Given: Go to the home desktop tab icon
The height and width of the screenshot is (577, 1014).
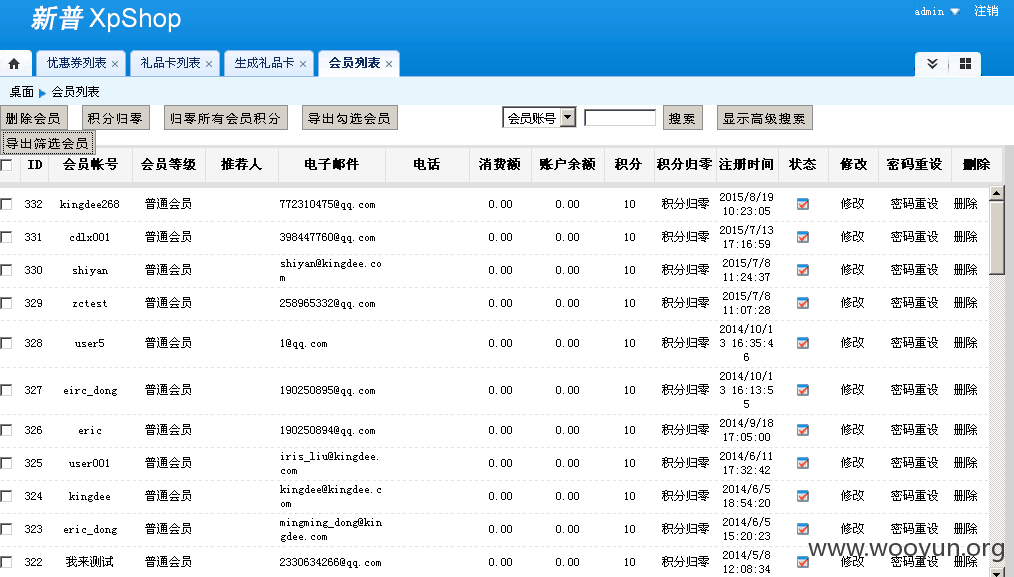Looking at the screenshot, I should tap(14, 63).
